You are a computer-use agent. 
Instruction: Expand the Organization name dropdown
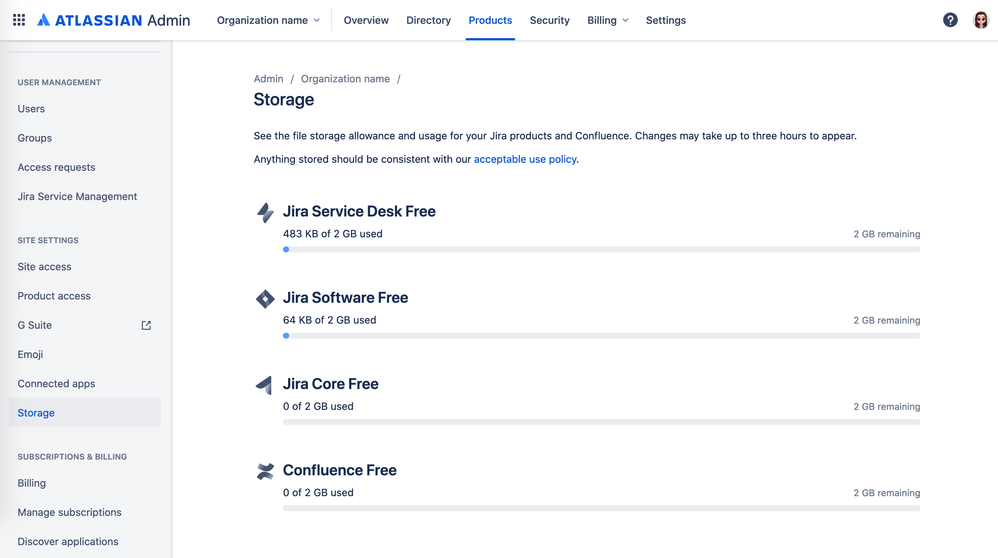268,20
